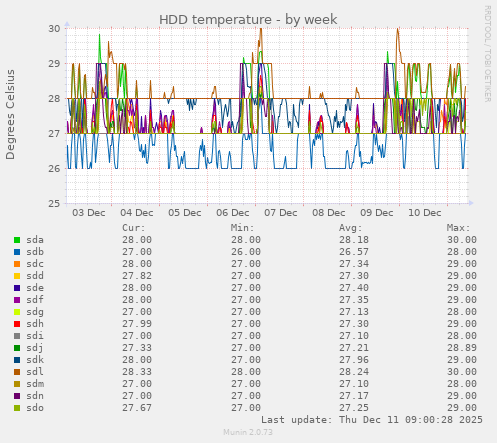Screen dimensions: 497x443
Task: Click the 'sde' legend label
Action: [35, 288]
